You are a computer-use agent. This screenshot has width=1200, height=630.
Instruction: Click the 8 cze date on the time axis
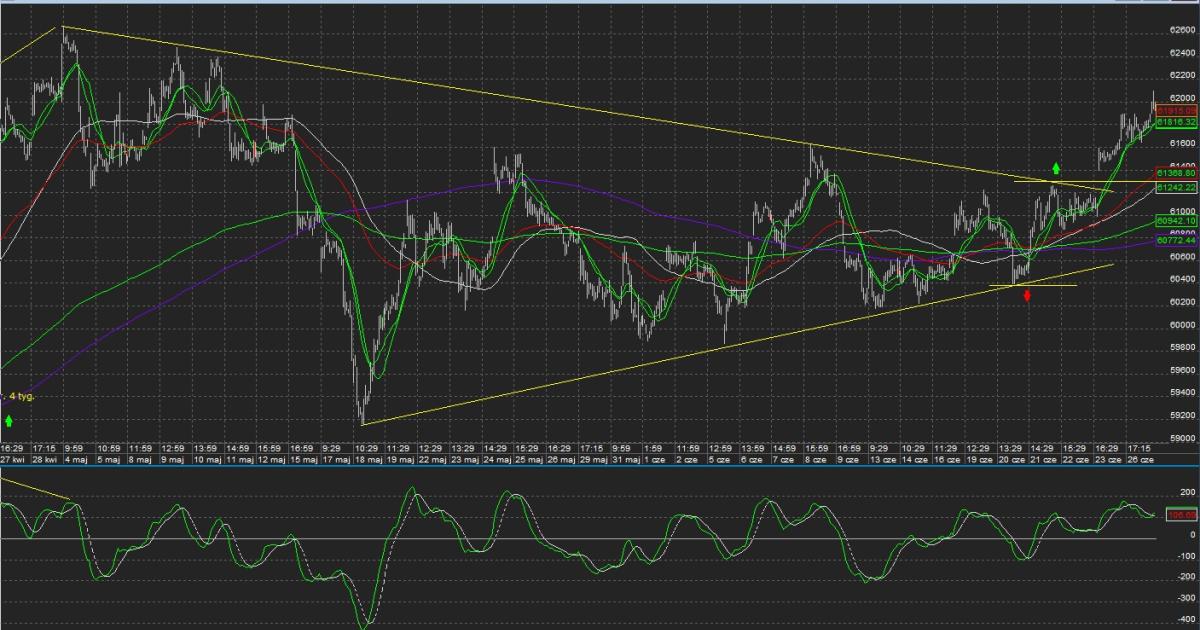tap(814, 460)
